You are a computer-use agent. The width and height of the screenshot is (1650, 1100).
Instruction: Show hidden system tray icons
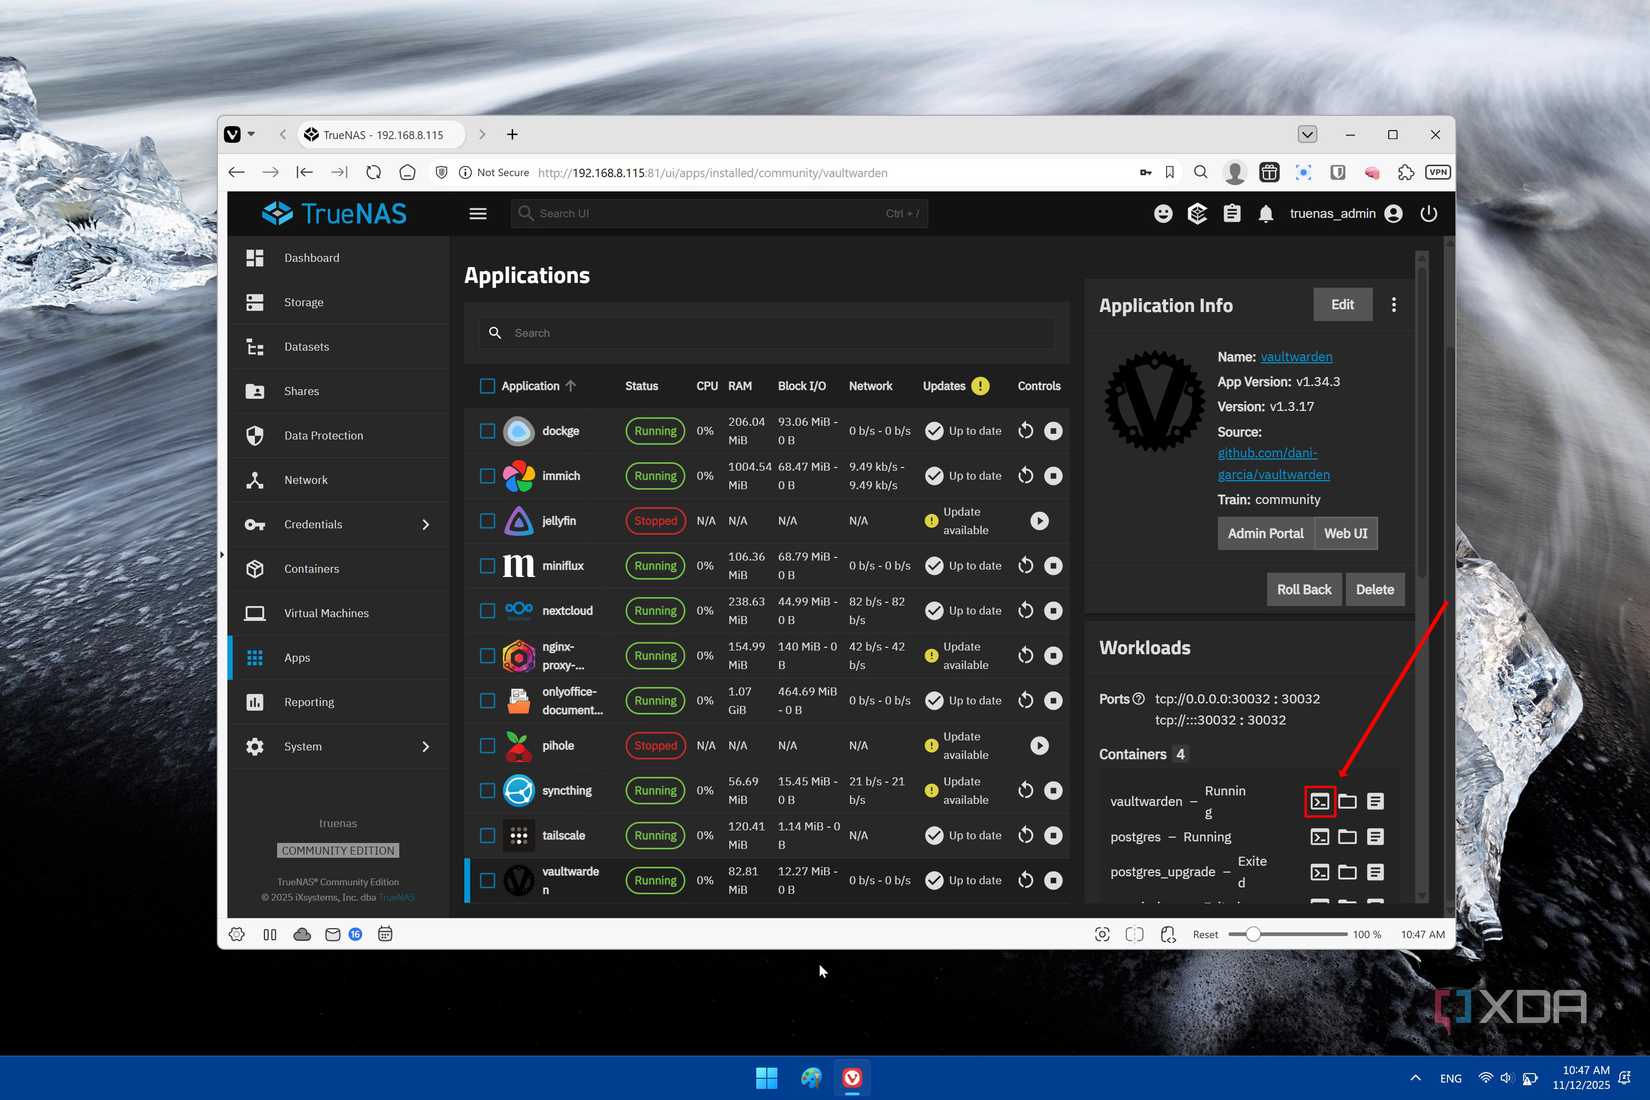[x=1415, y=1078]
